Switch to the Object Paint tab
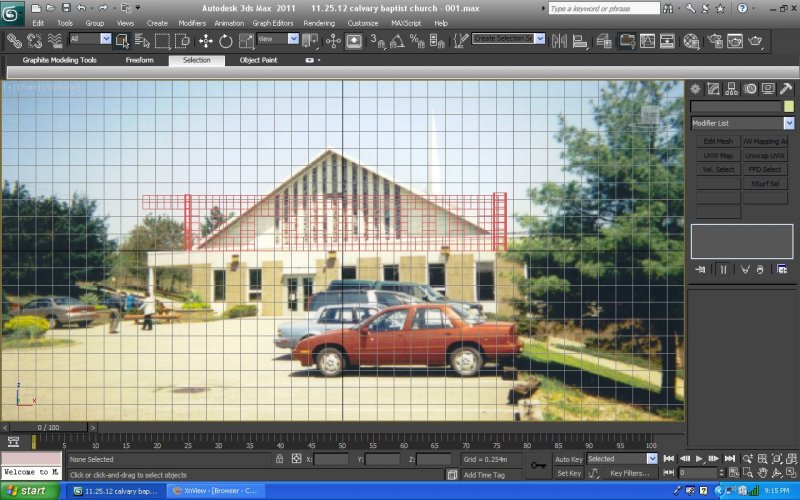The width and height of the screenshot is (800, 500). [x=258, y=60]
